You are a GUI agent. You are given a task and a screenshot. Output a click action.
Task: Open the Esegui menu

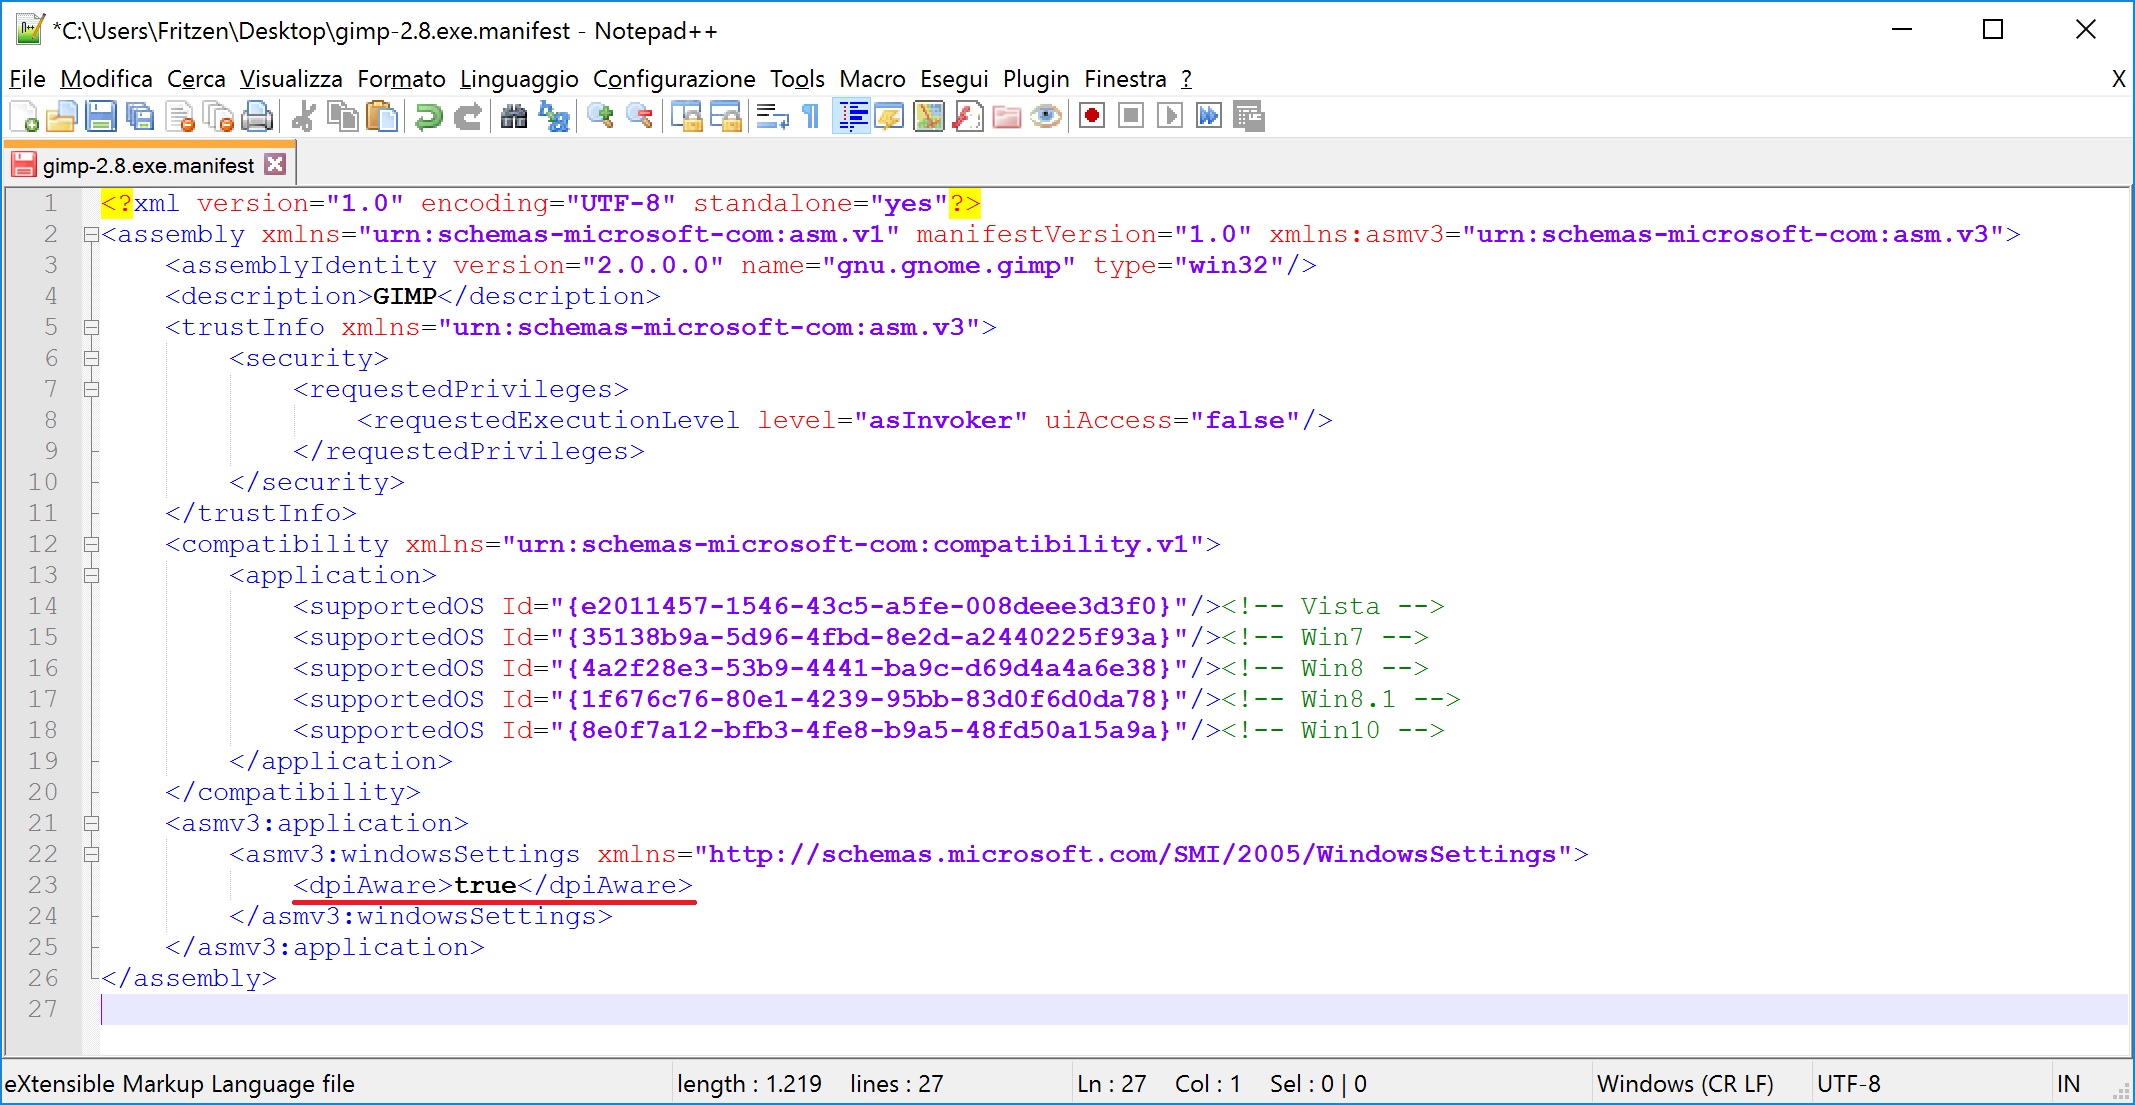click(x=954, y=79)
